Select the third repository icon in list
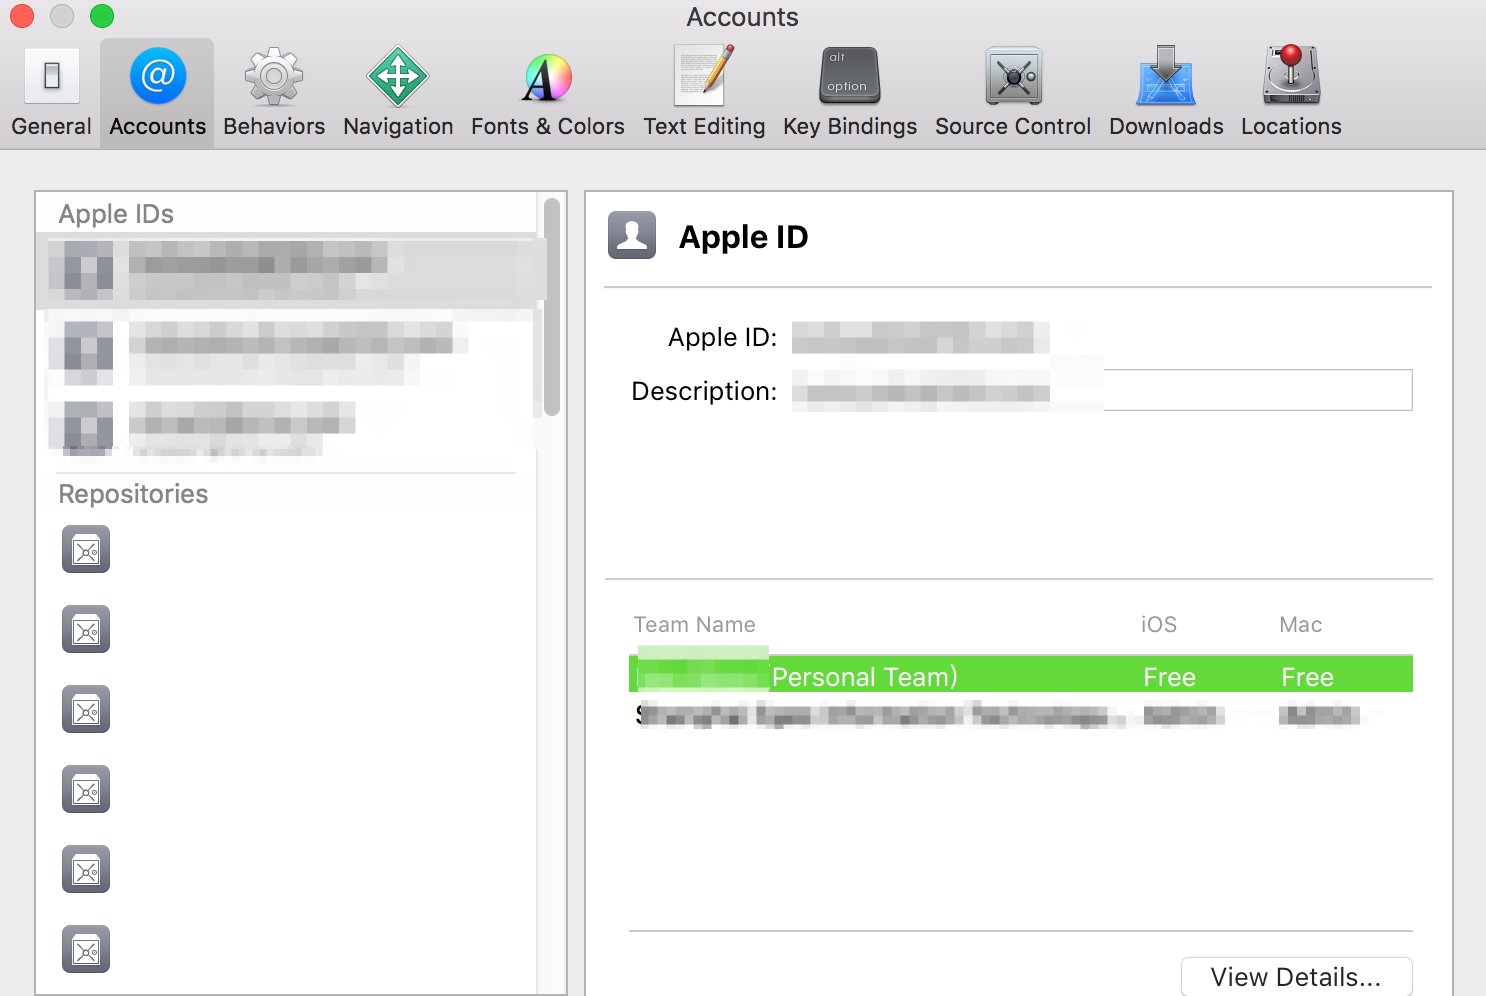1486x996 pixels. (x=86, y=710)
